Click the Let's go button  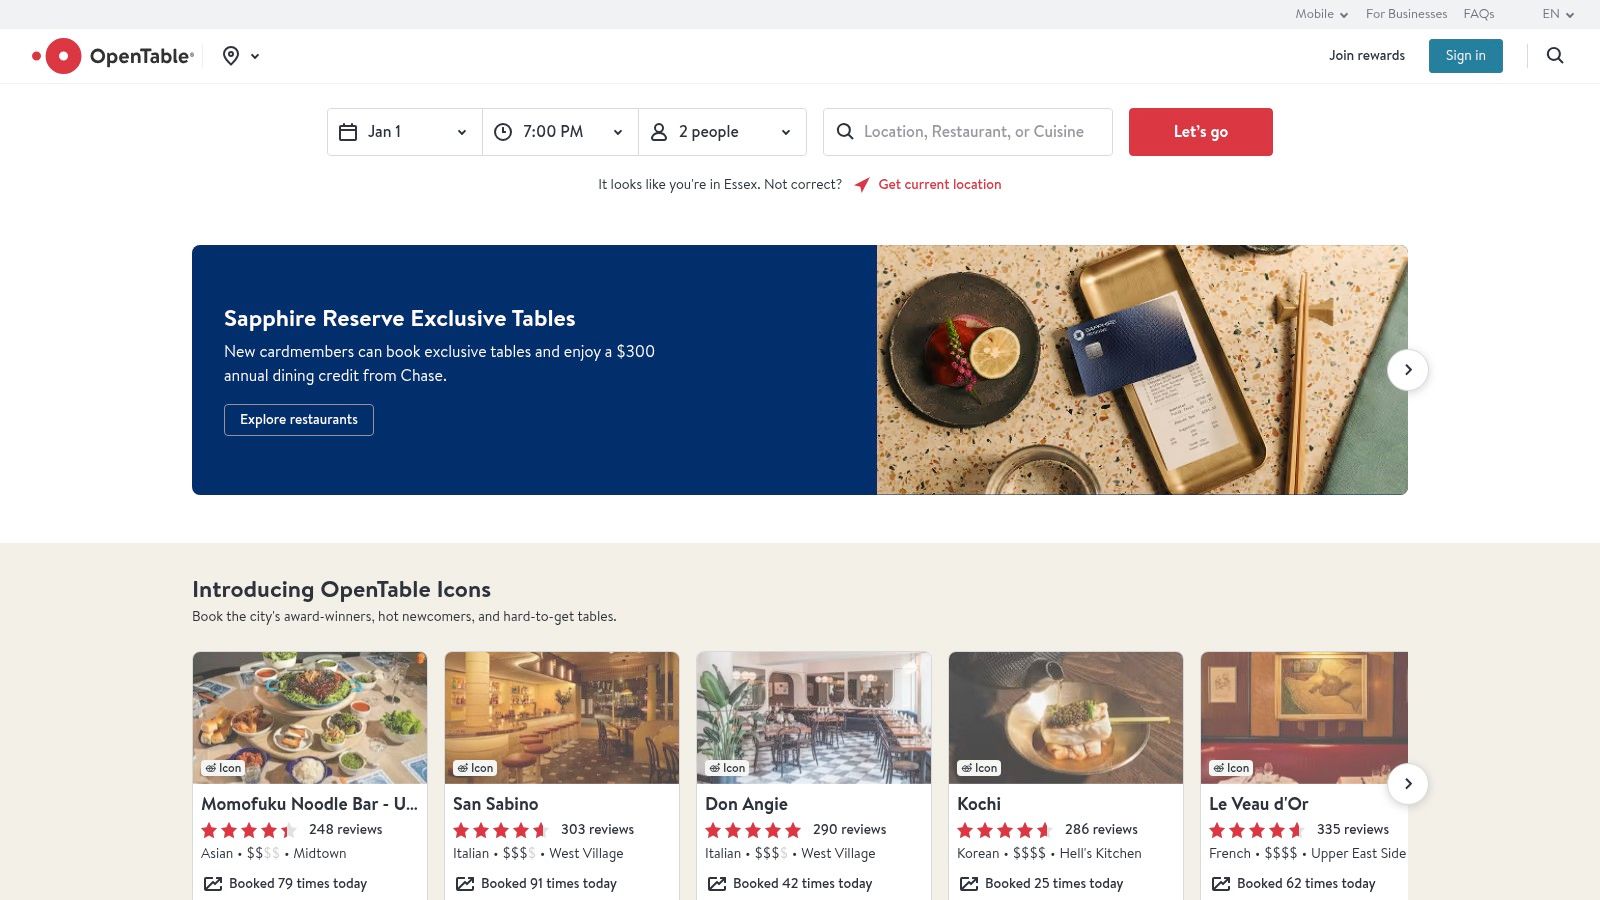[x=1201, y=132]
